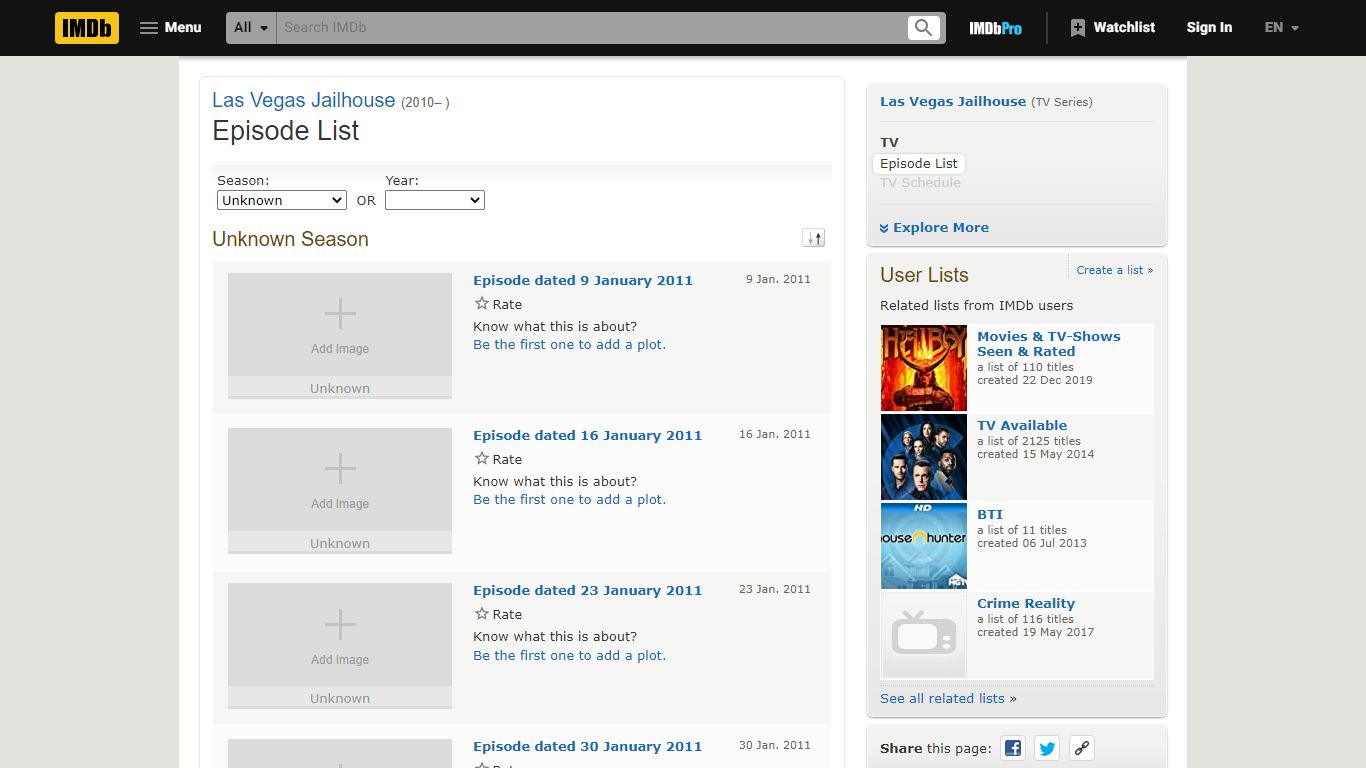Open Episode dated 30 January 2011
Screen dimensions: 1366x768
click(588, 747)
